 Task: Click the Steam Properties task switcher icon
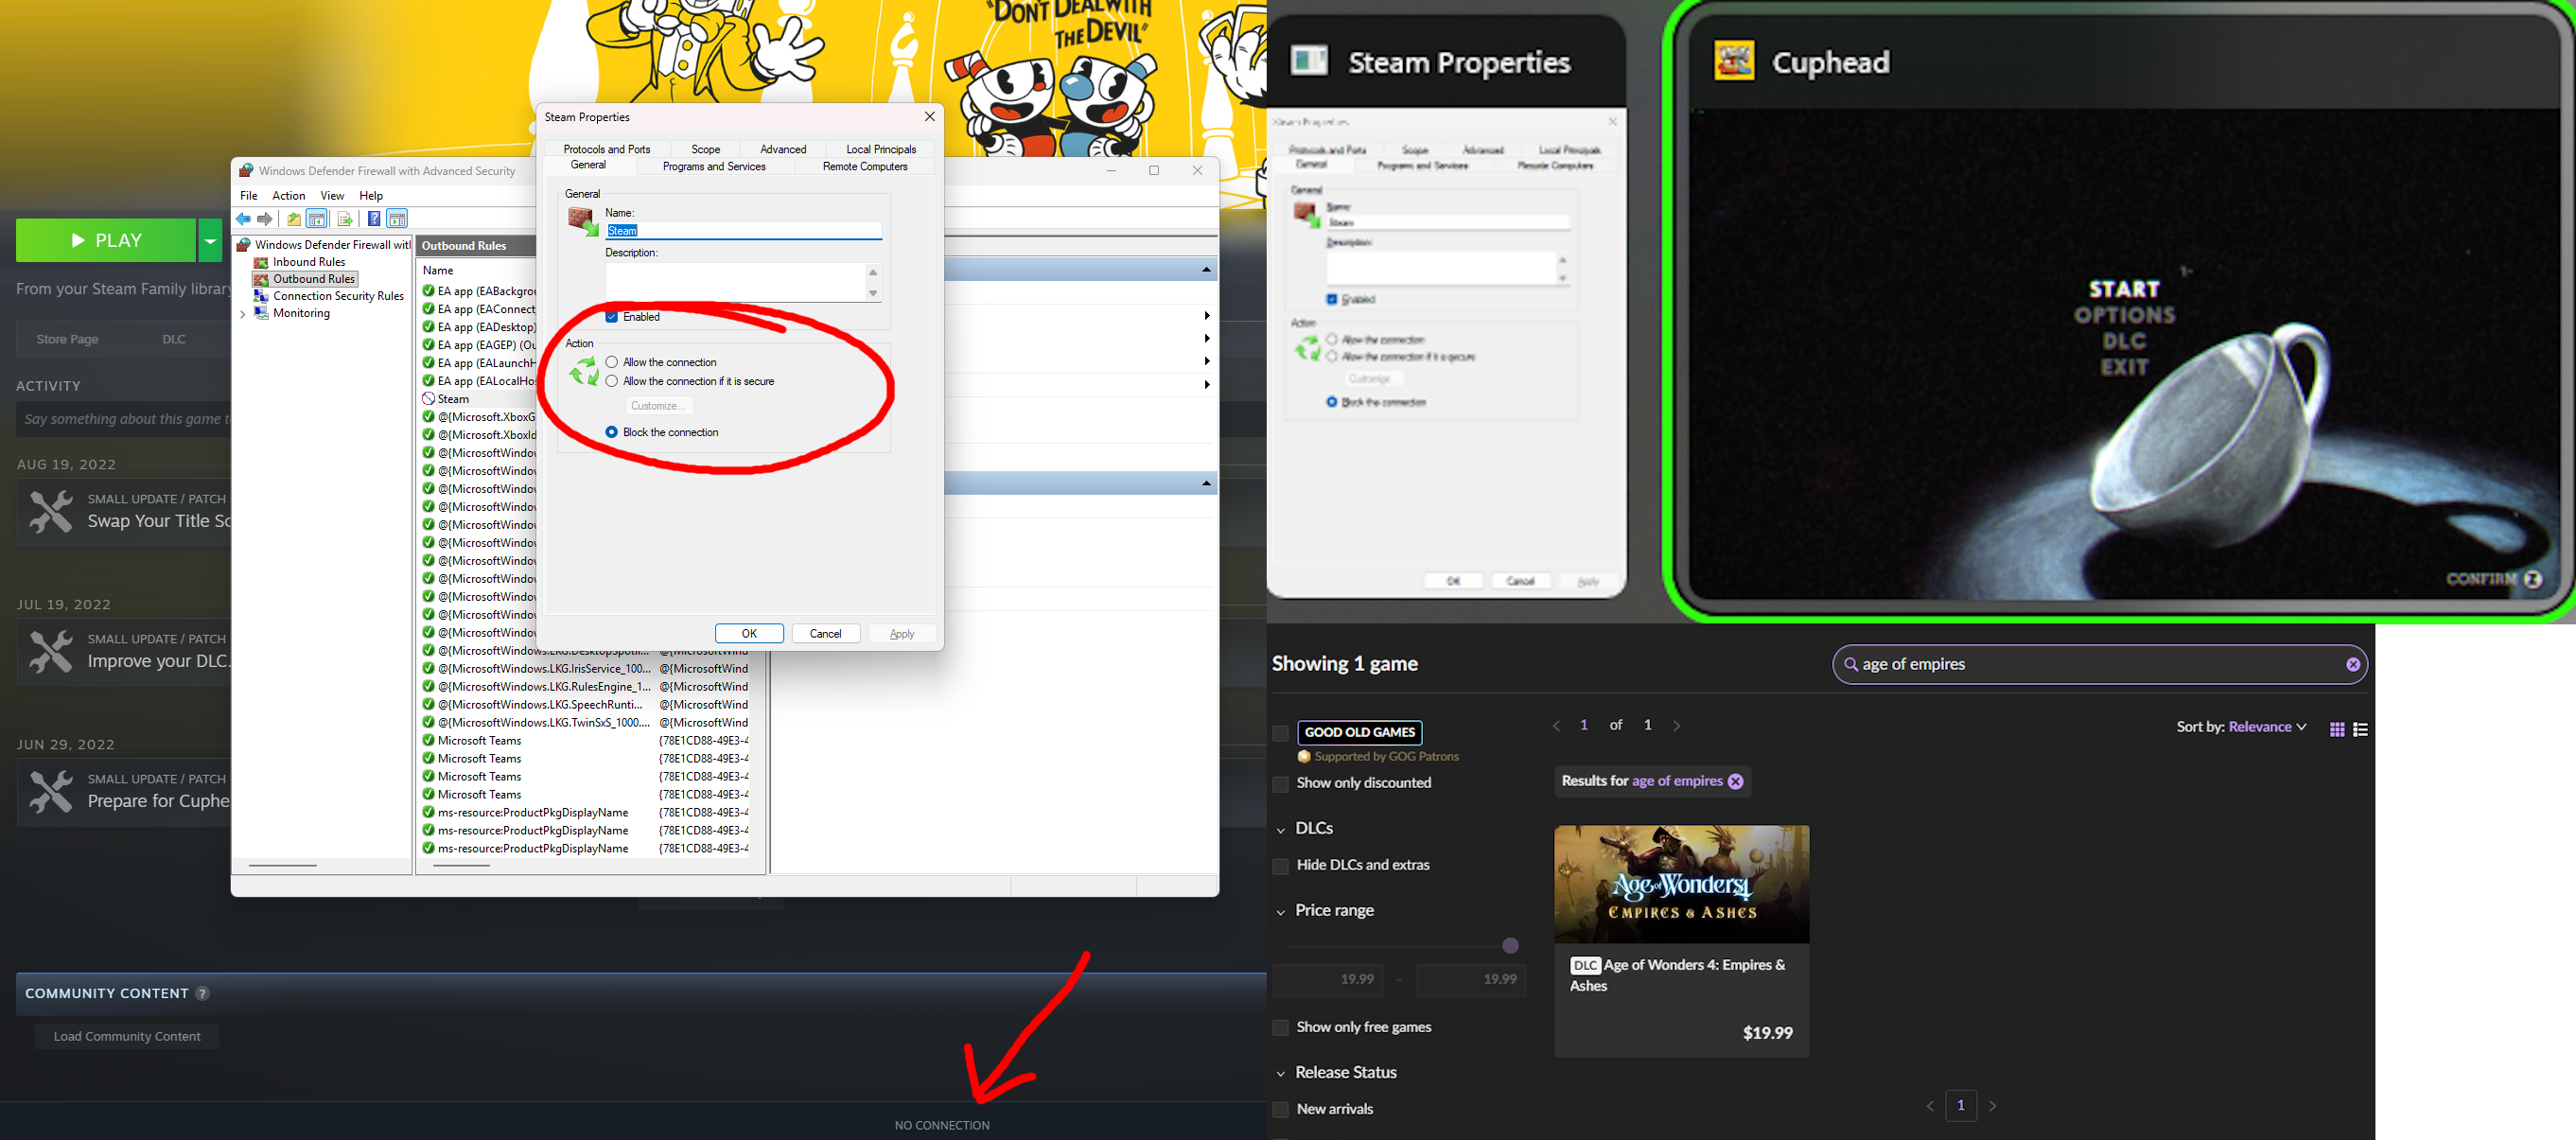(x=1309, y=61)
